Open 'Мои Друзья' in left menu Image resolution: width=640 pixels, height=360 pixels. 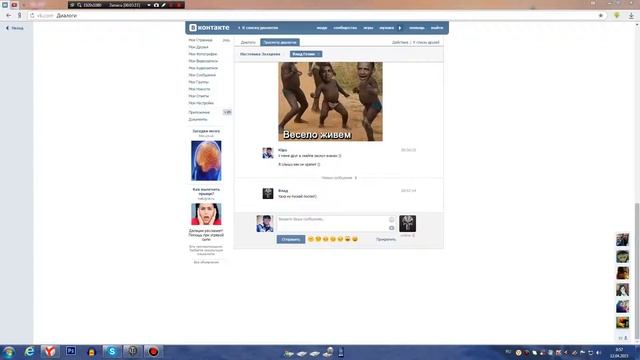point(198,47)
